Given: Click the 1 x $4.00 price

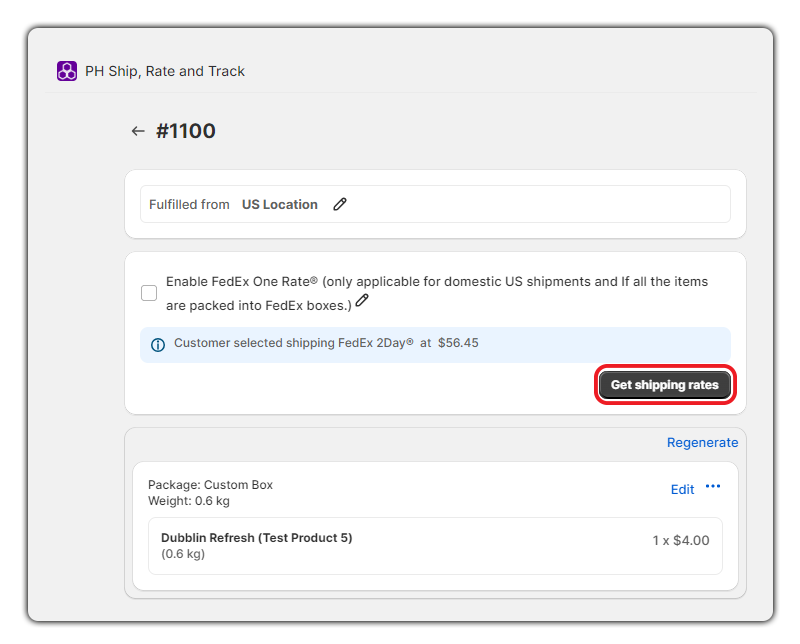Looking at the screenshot, I should [681, 540].
